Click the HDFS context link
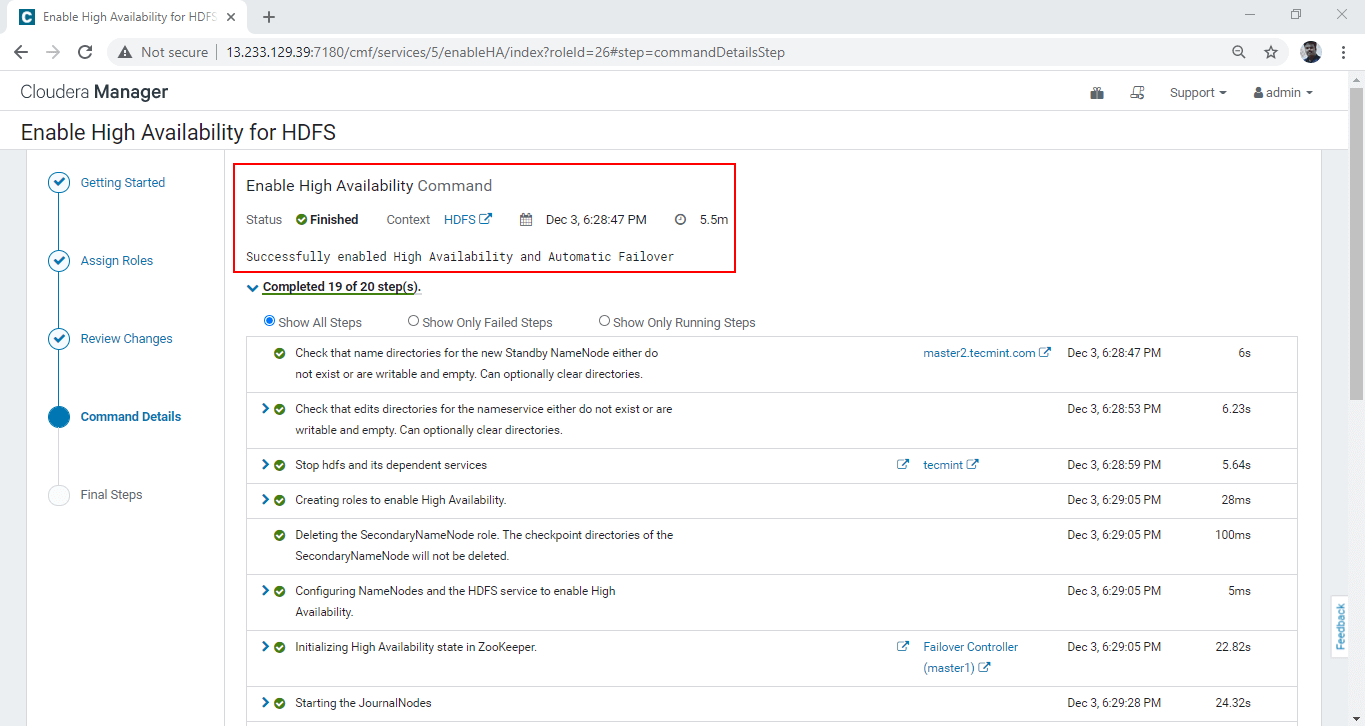Image resolution: width=1365 pixels, height=726 pixels. (x=460, y=219)
